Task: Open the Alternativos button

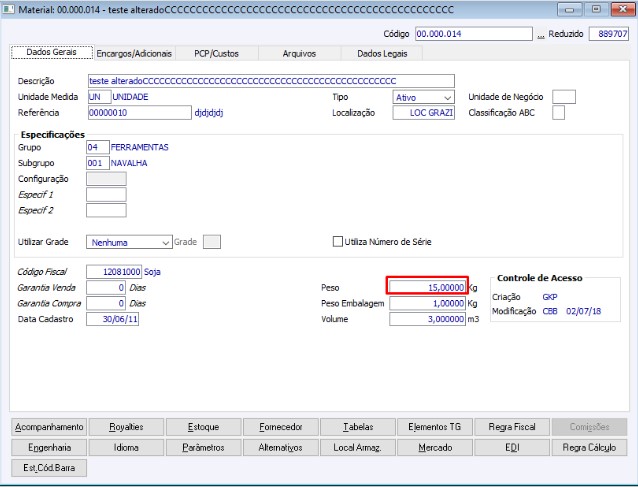Action: coord(280,448)
